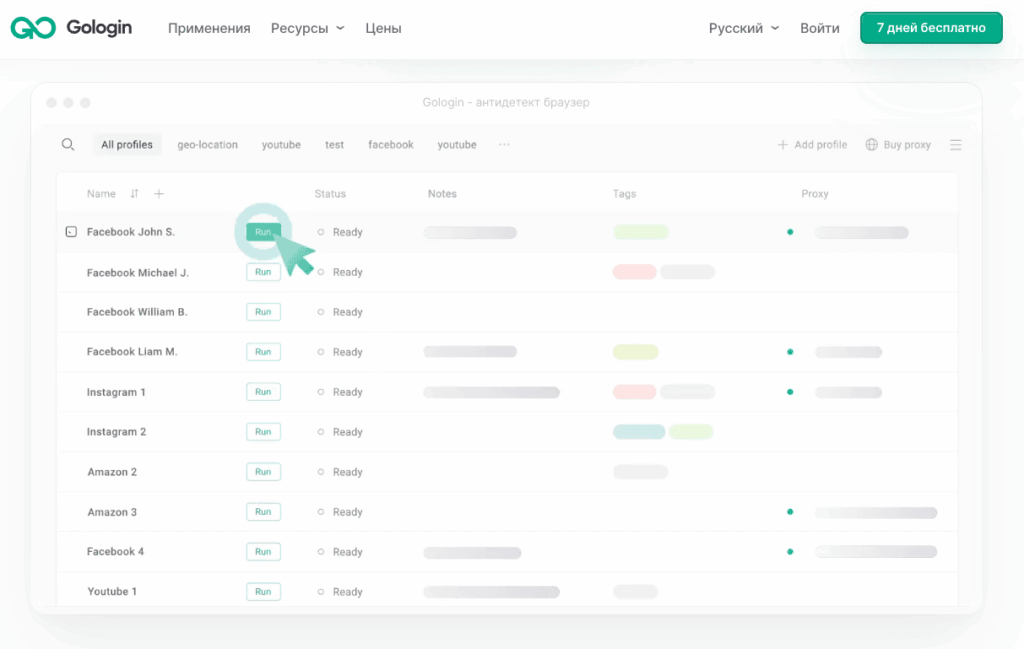Run the Facebook 4 profile
Image resolution: width=1024 pixels, height=649 pixels.
(263, 552)
